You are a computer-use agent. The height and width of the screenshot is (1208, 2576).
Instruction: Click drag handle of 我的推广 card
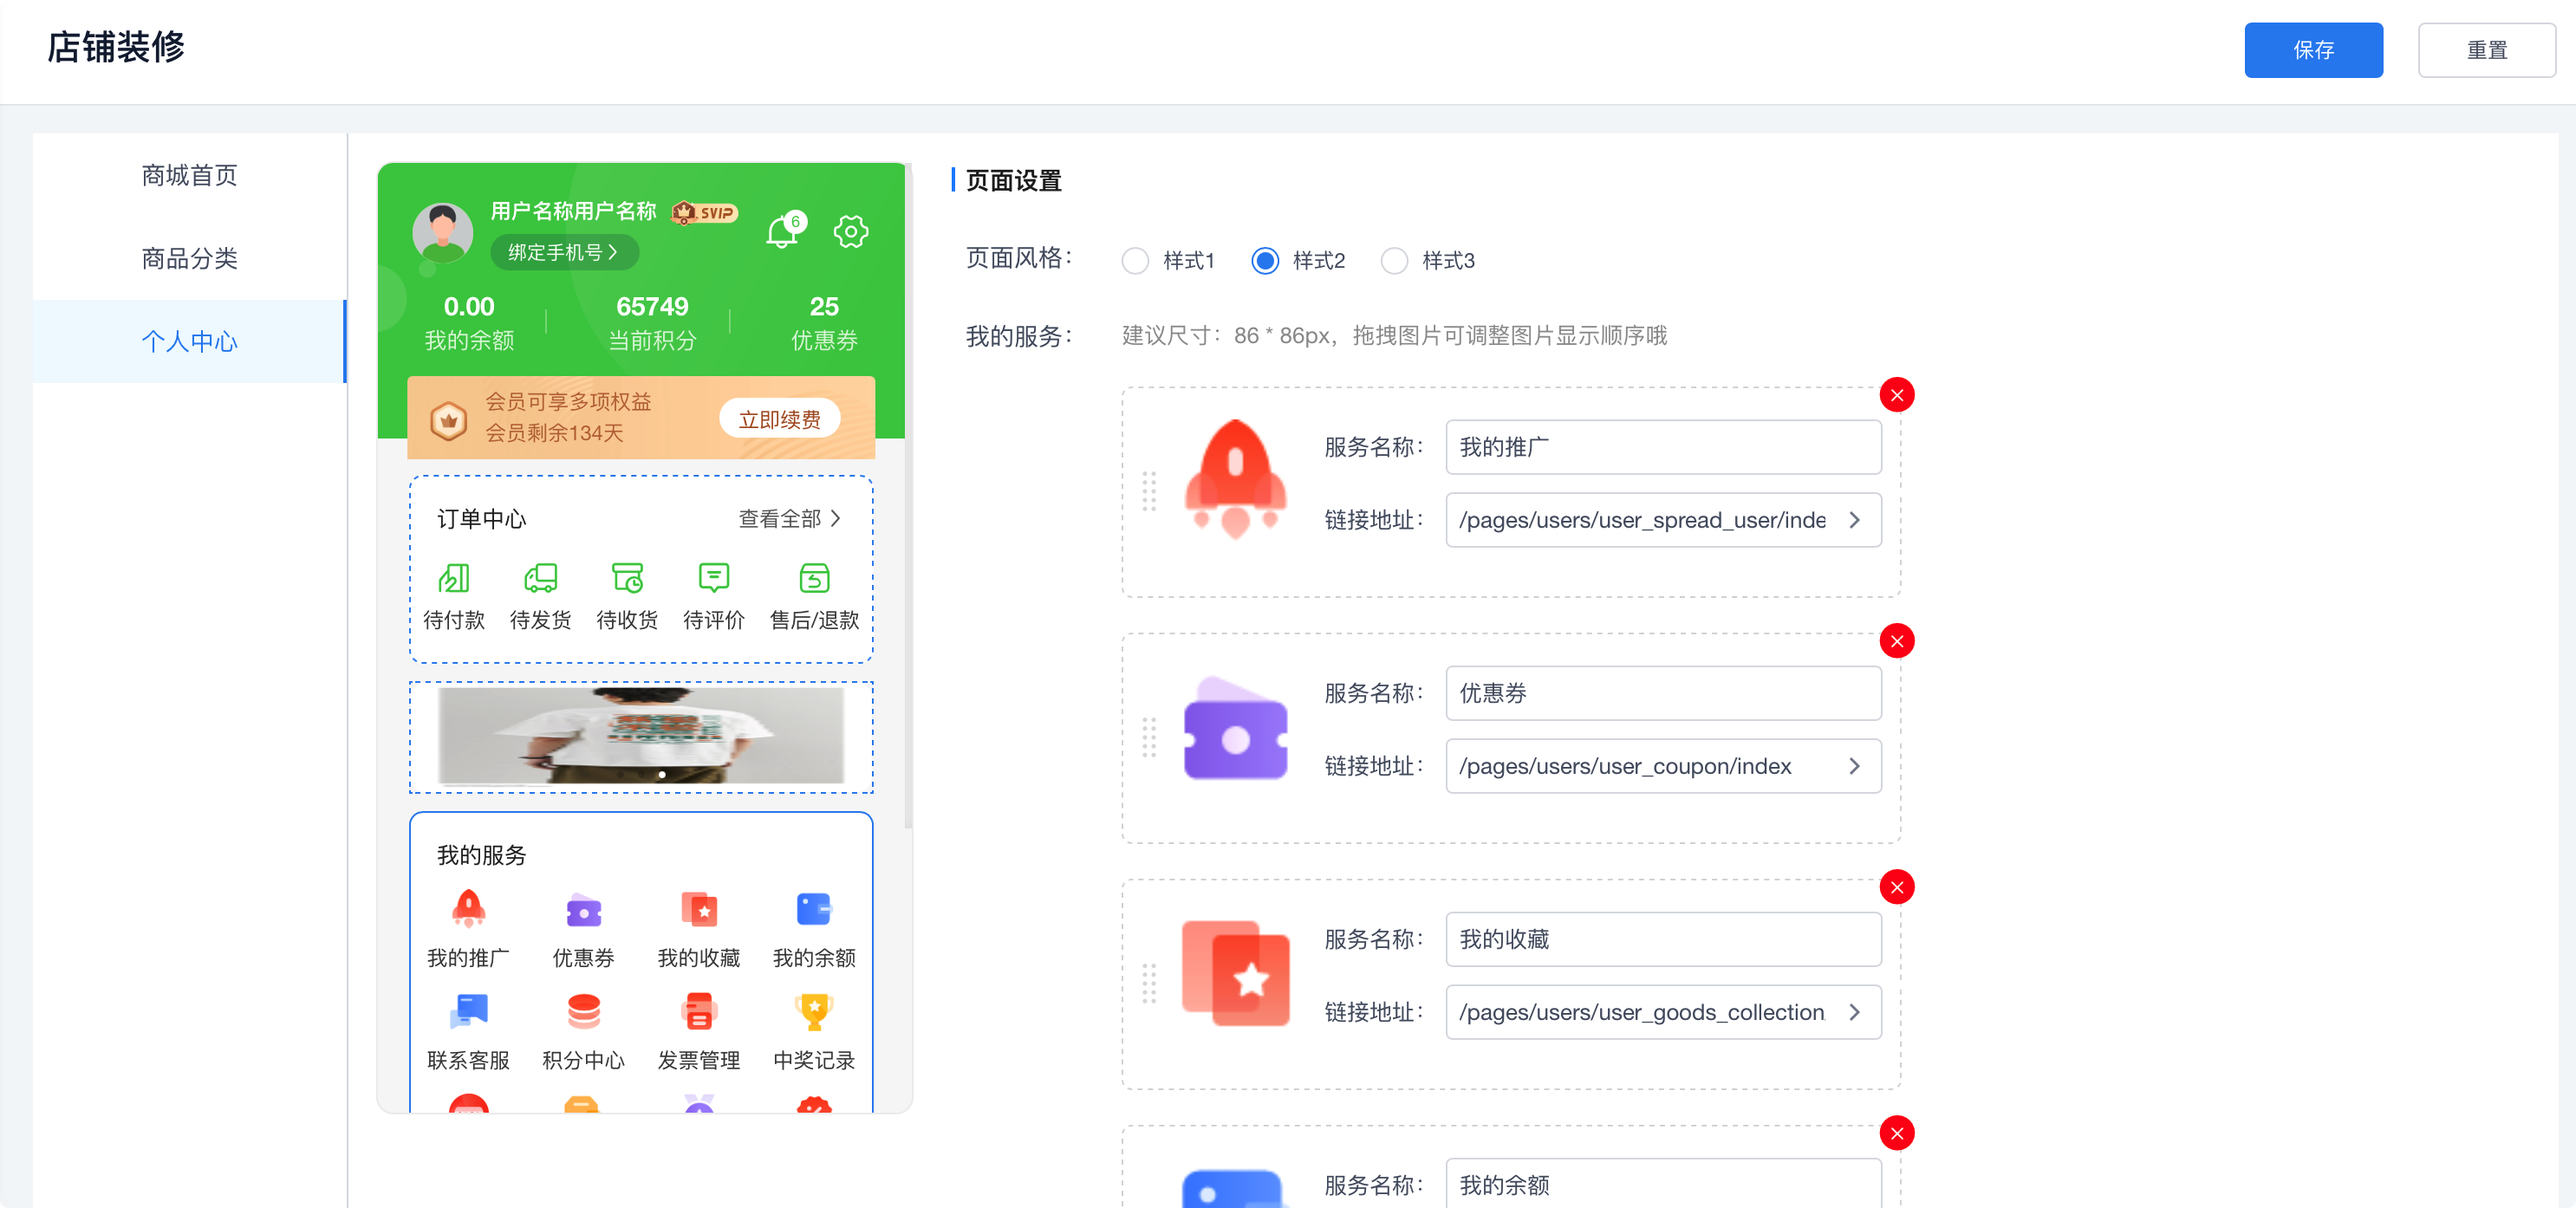[1149, 491]
